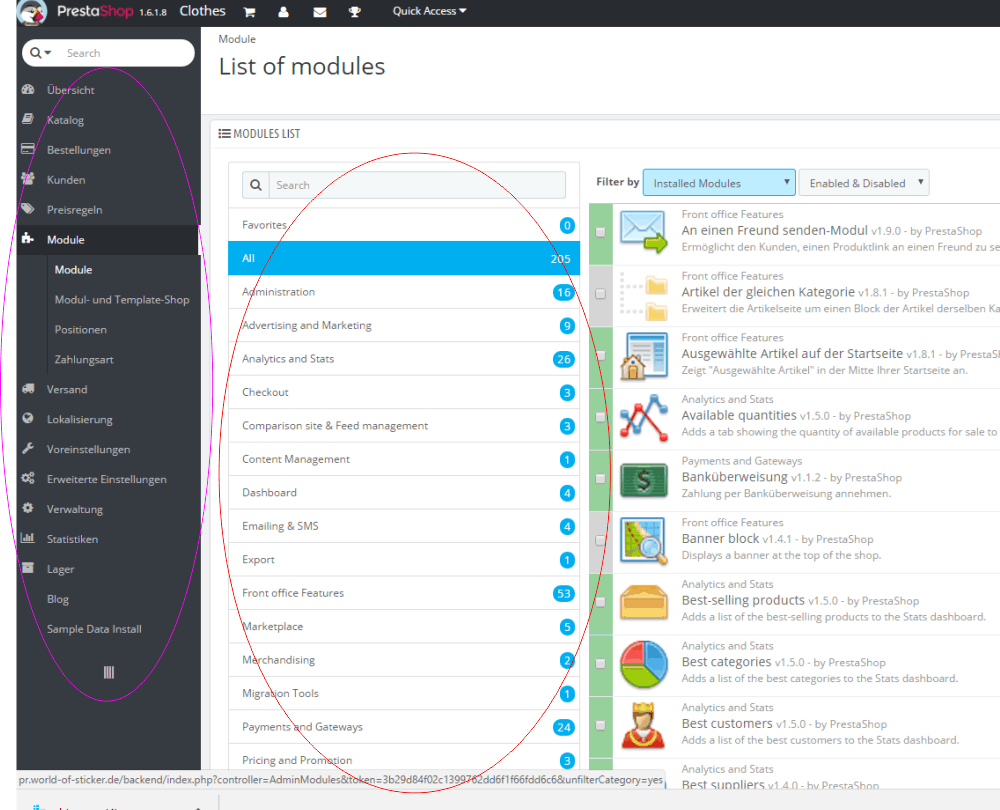Select the Emailing & SMS category
The height and width of the screenshot is (810, 1000).
pos(404,526)
